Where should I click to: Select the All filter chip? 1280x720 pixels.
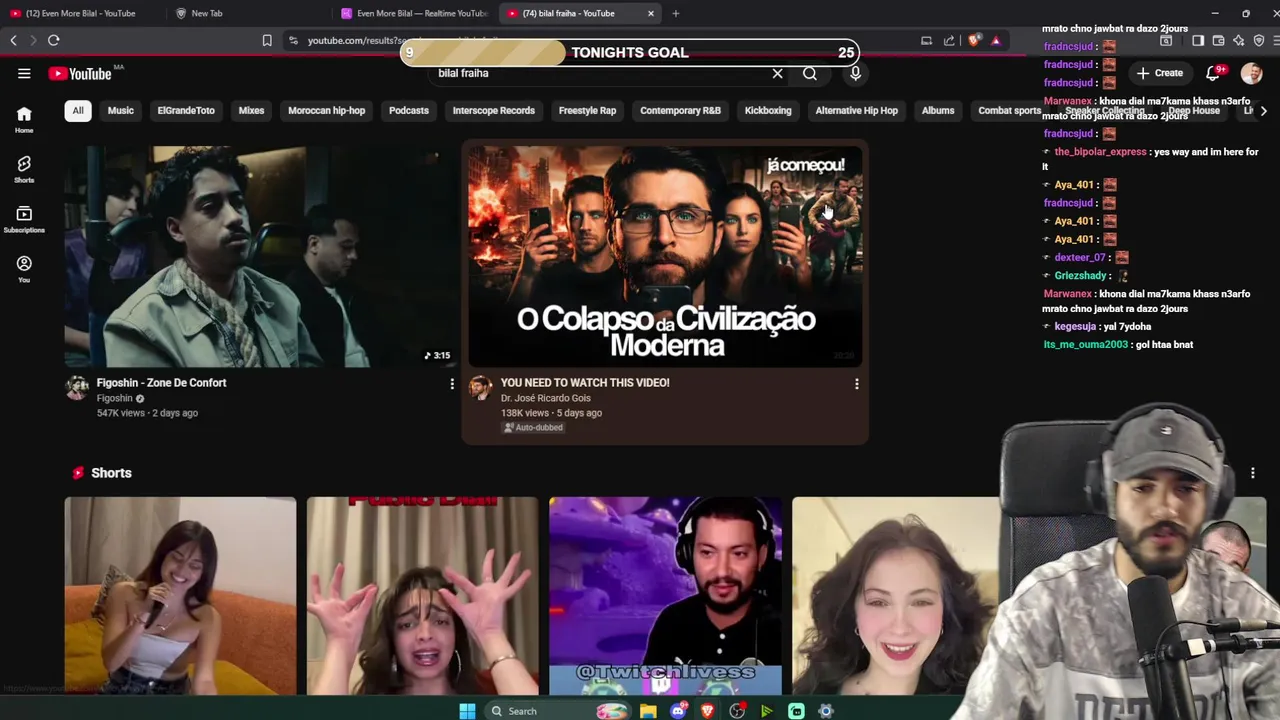pos(77,110)
